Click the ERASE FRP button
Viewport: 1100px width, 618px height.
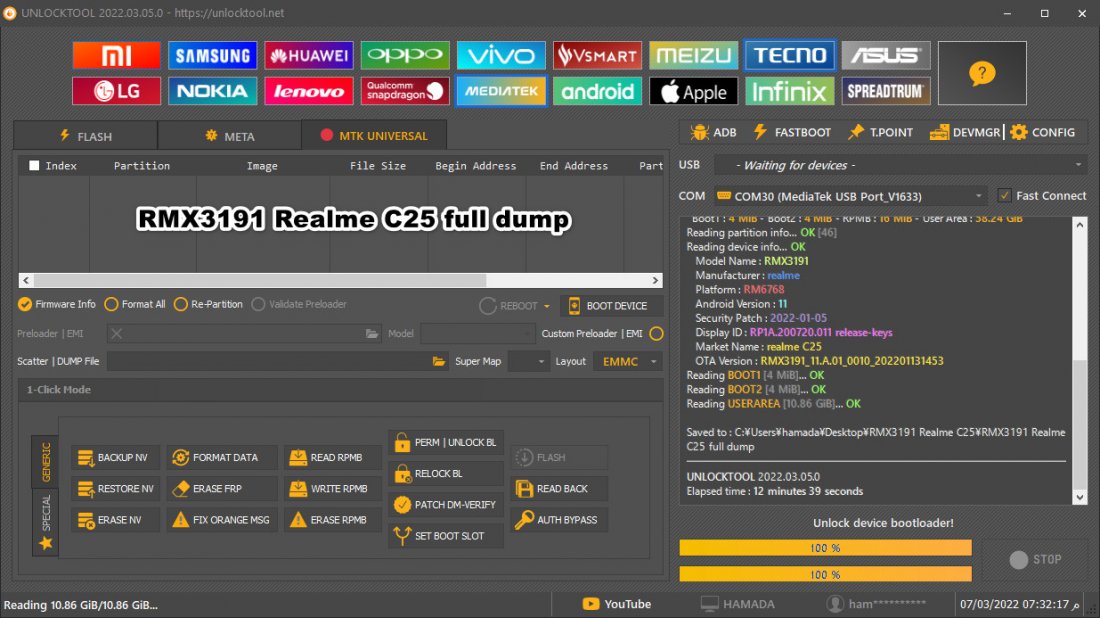[x=208, y=489]
